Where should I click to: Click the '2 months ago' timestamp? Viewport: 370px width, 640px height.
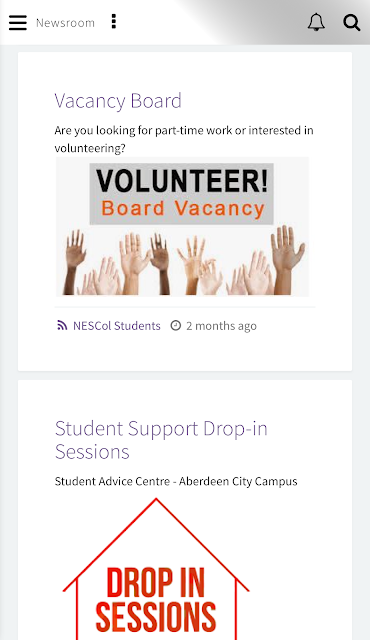[x=222, y=326]
